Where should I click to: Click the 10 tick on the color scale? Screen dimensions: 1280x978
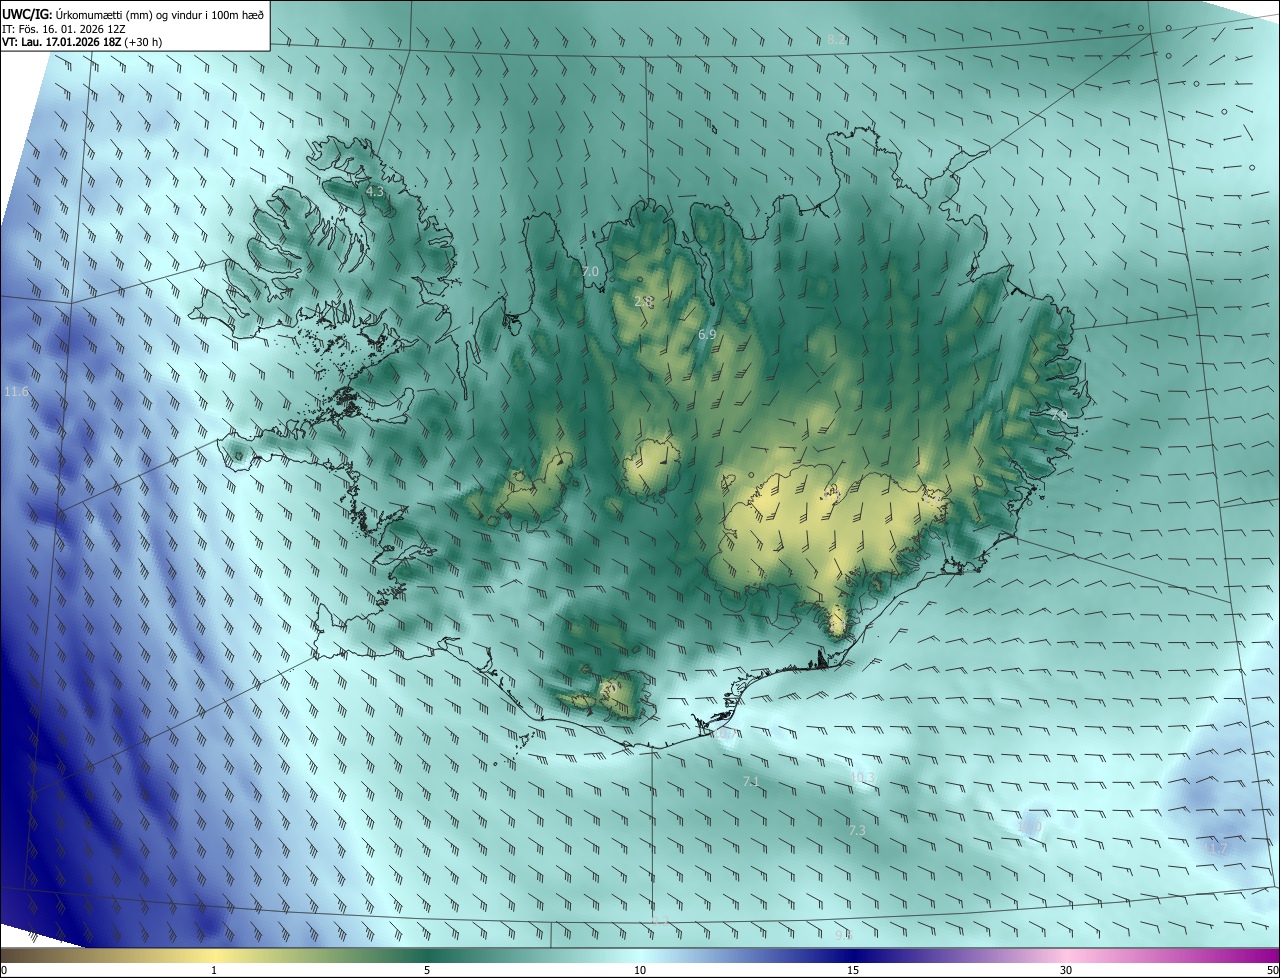coord(640,970)
